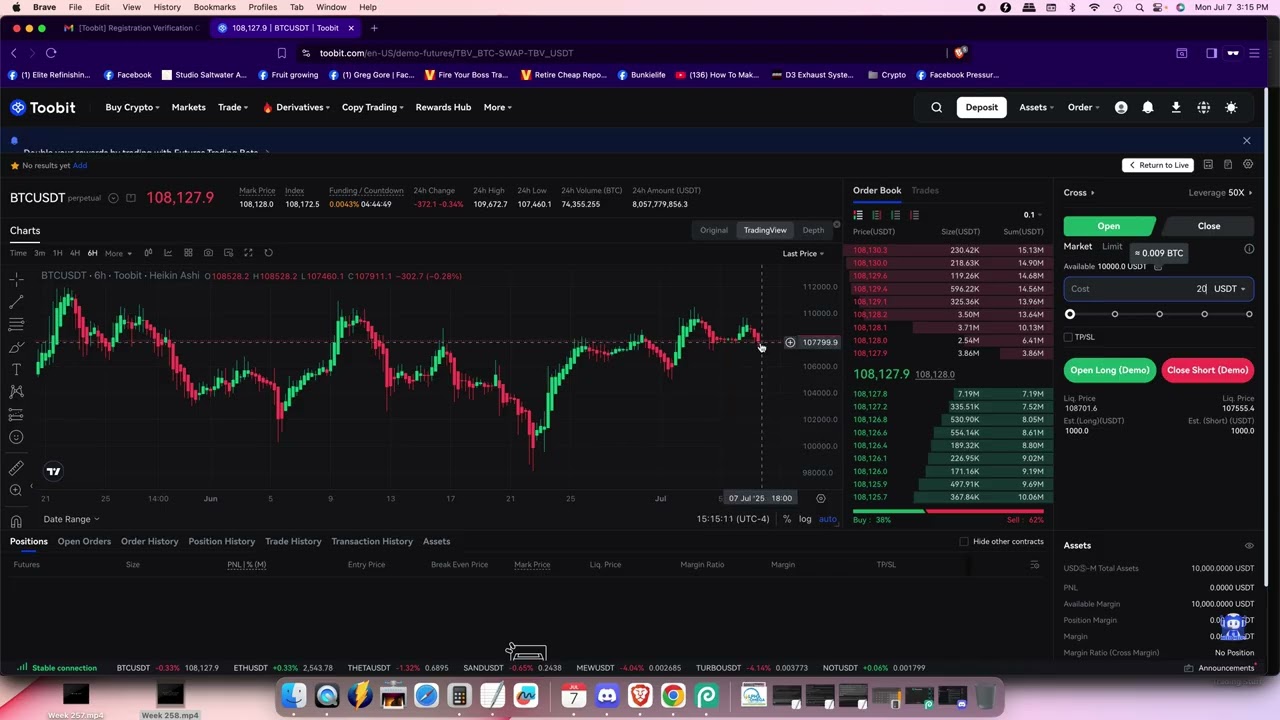Switch to the Original chart mode
Screen dimensions: 1280x720
714,230
